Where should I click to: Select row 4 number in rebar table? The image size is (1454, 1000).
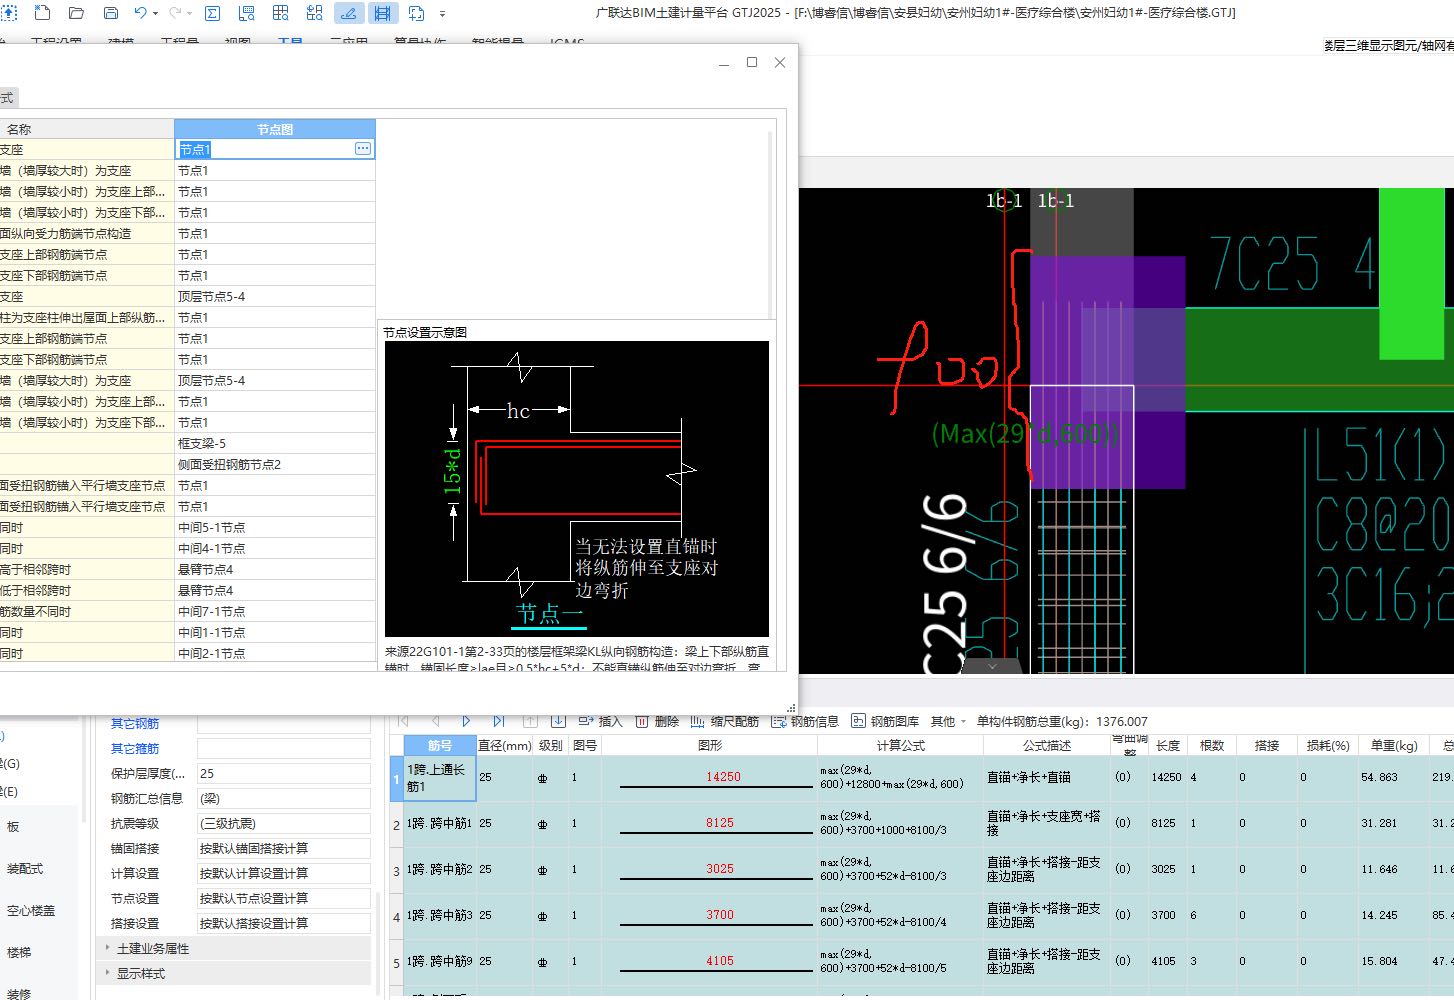(396, 916)
